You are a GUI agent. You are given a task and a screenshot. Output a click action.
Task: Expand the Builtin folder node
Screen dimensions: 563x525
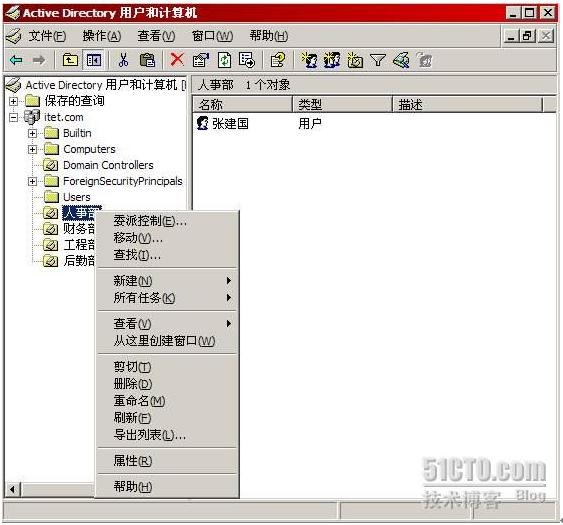[x=32, y=133]
